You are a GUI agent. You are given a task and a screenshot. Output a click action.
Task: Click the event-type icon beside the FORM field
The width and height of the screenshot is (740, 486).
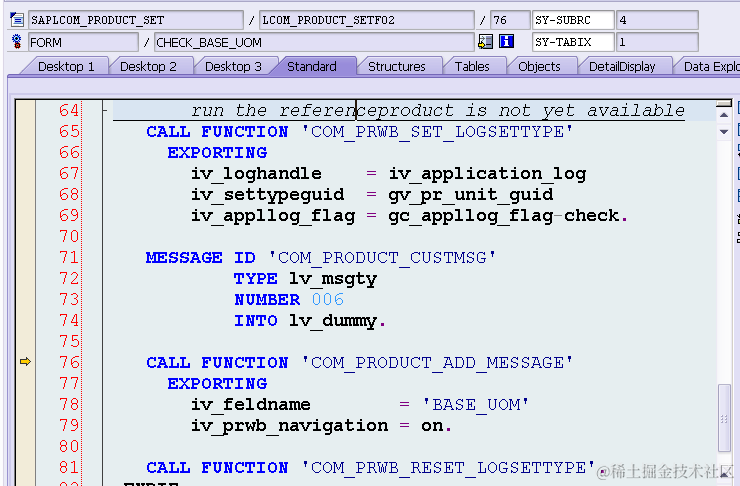[17, 42]
